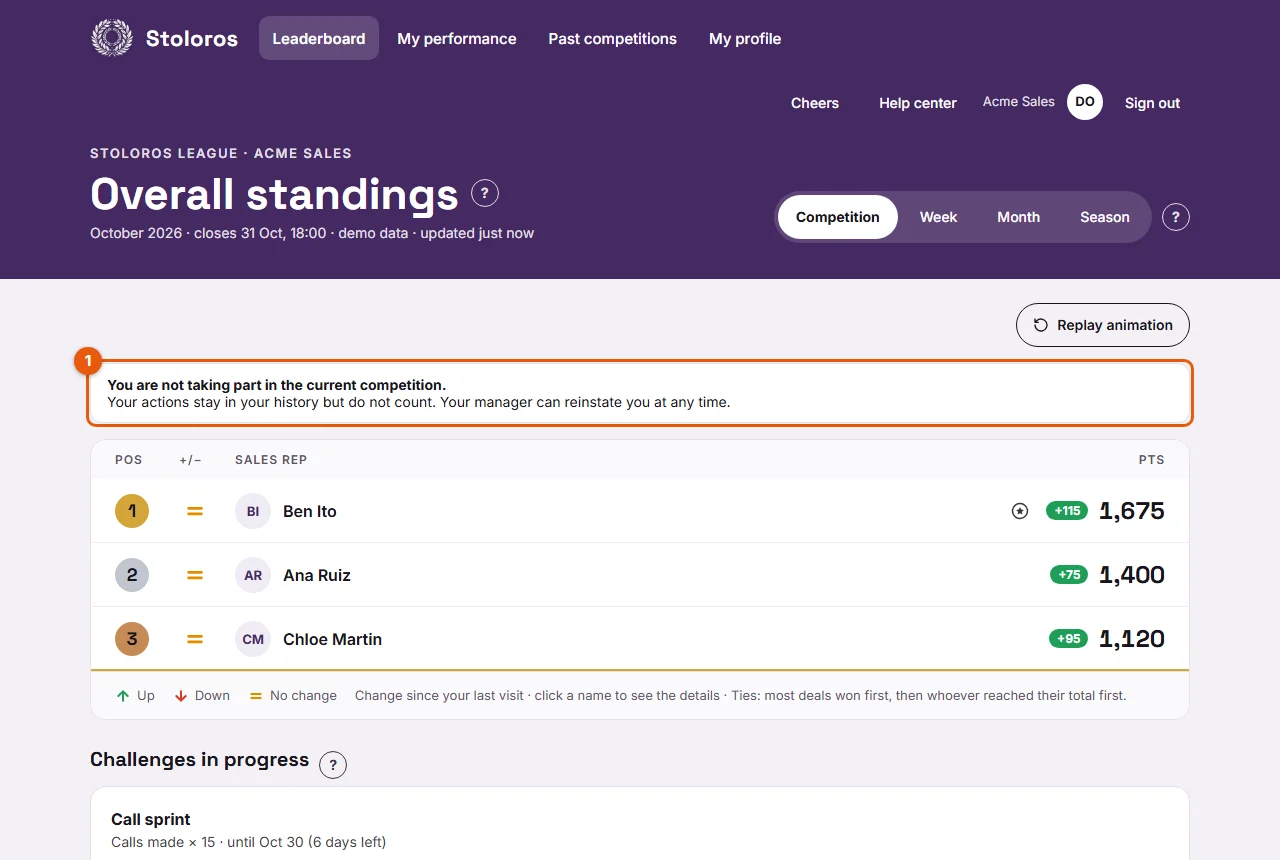Open the Cheers page
The height and width of the screenshot is (860, 1280).
pos(815,103)
